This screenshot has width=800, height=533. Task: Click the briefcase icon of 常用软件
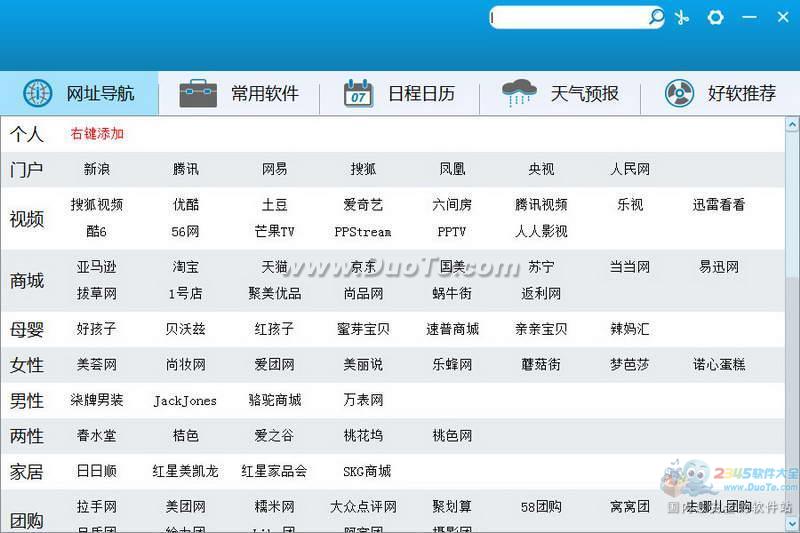pyautogui.click(x=198, y=93)
